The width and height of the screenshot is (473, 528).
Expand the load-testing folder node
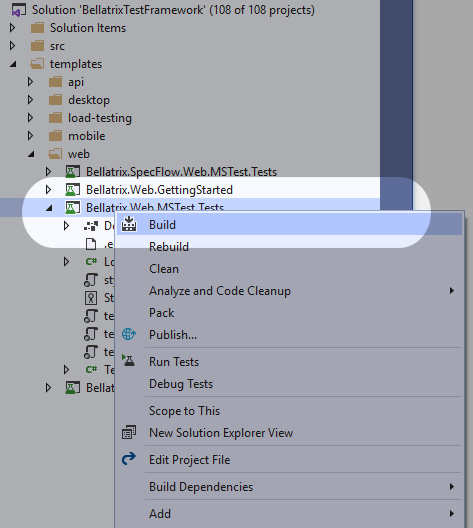point(30,118)
